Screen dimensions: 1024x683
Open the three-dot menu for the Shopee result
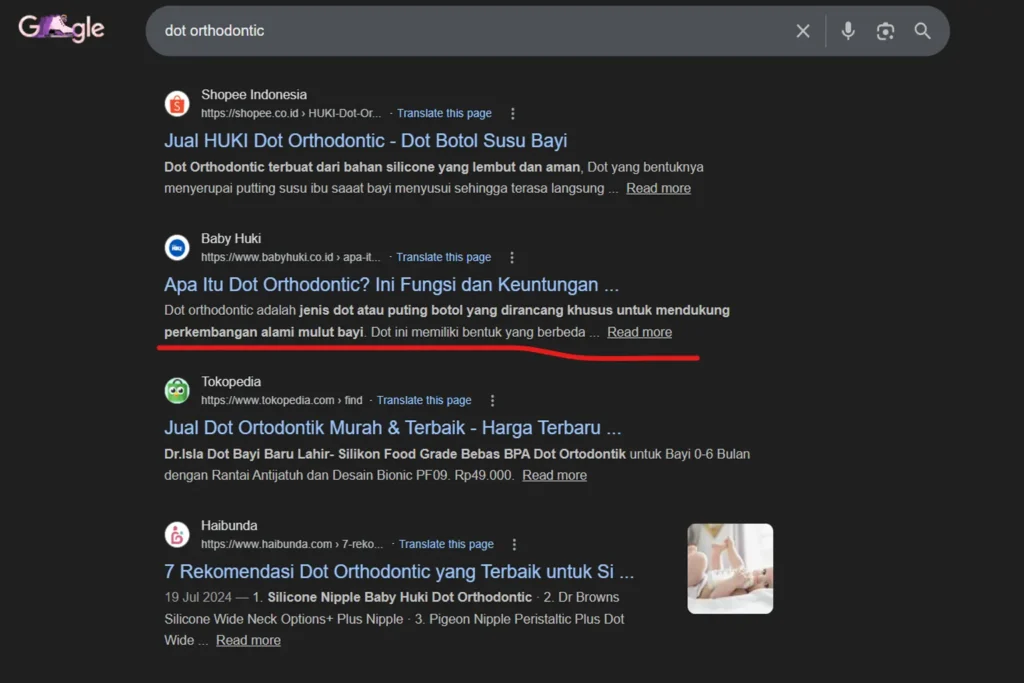coord(513,113)
